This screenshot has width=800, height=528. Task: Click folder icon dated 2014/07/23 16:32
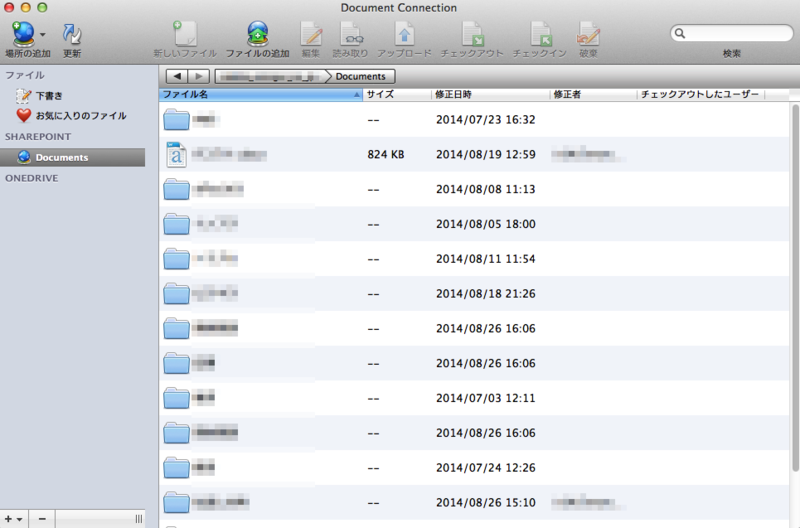(177, 119)
